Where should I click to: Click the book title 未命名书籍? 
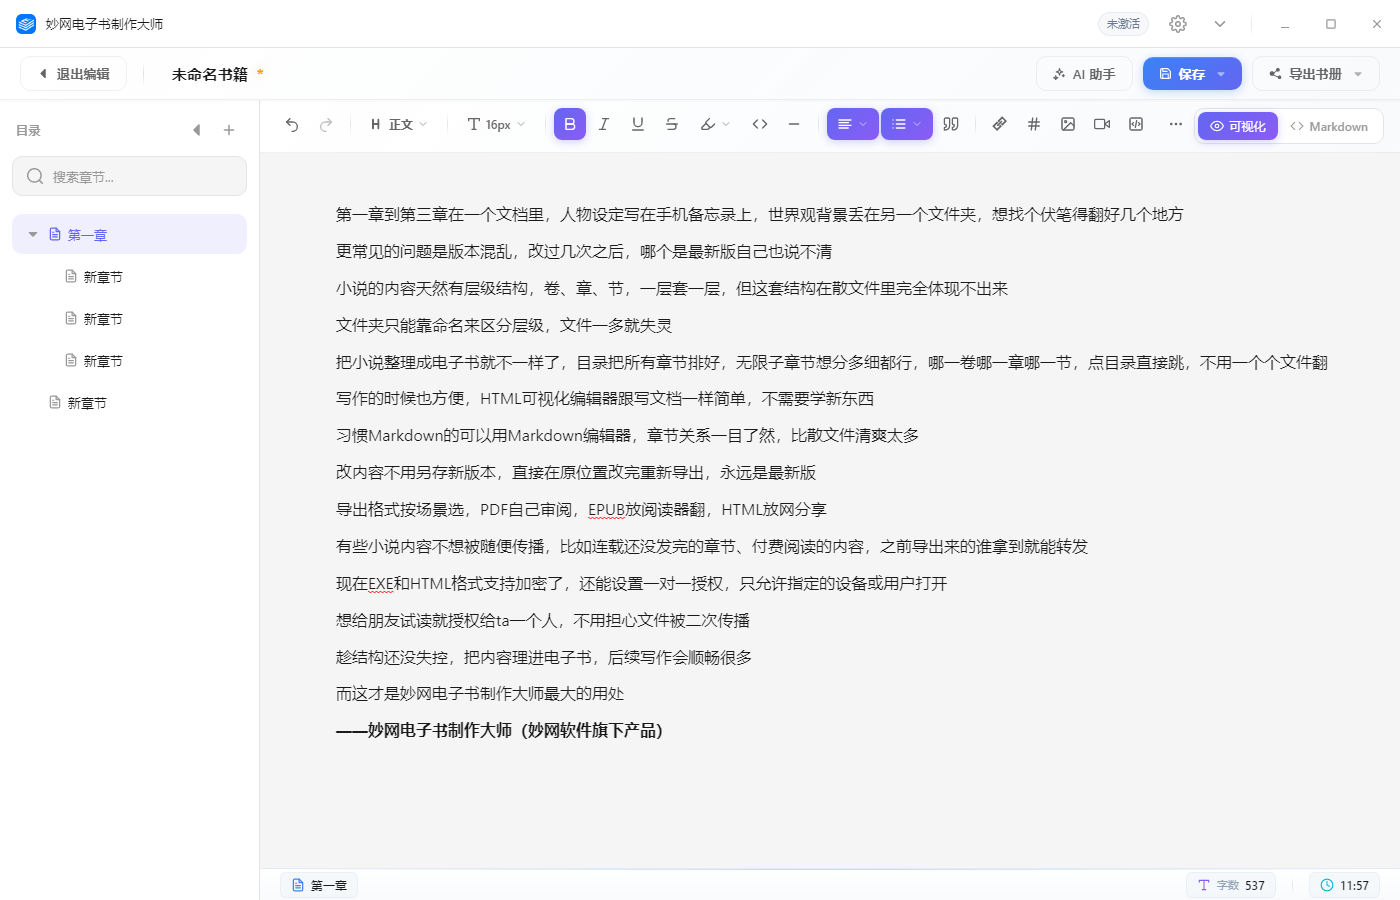[x=209, y=74]
